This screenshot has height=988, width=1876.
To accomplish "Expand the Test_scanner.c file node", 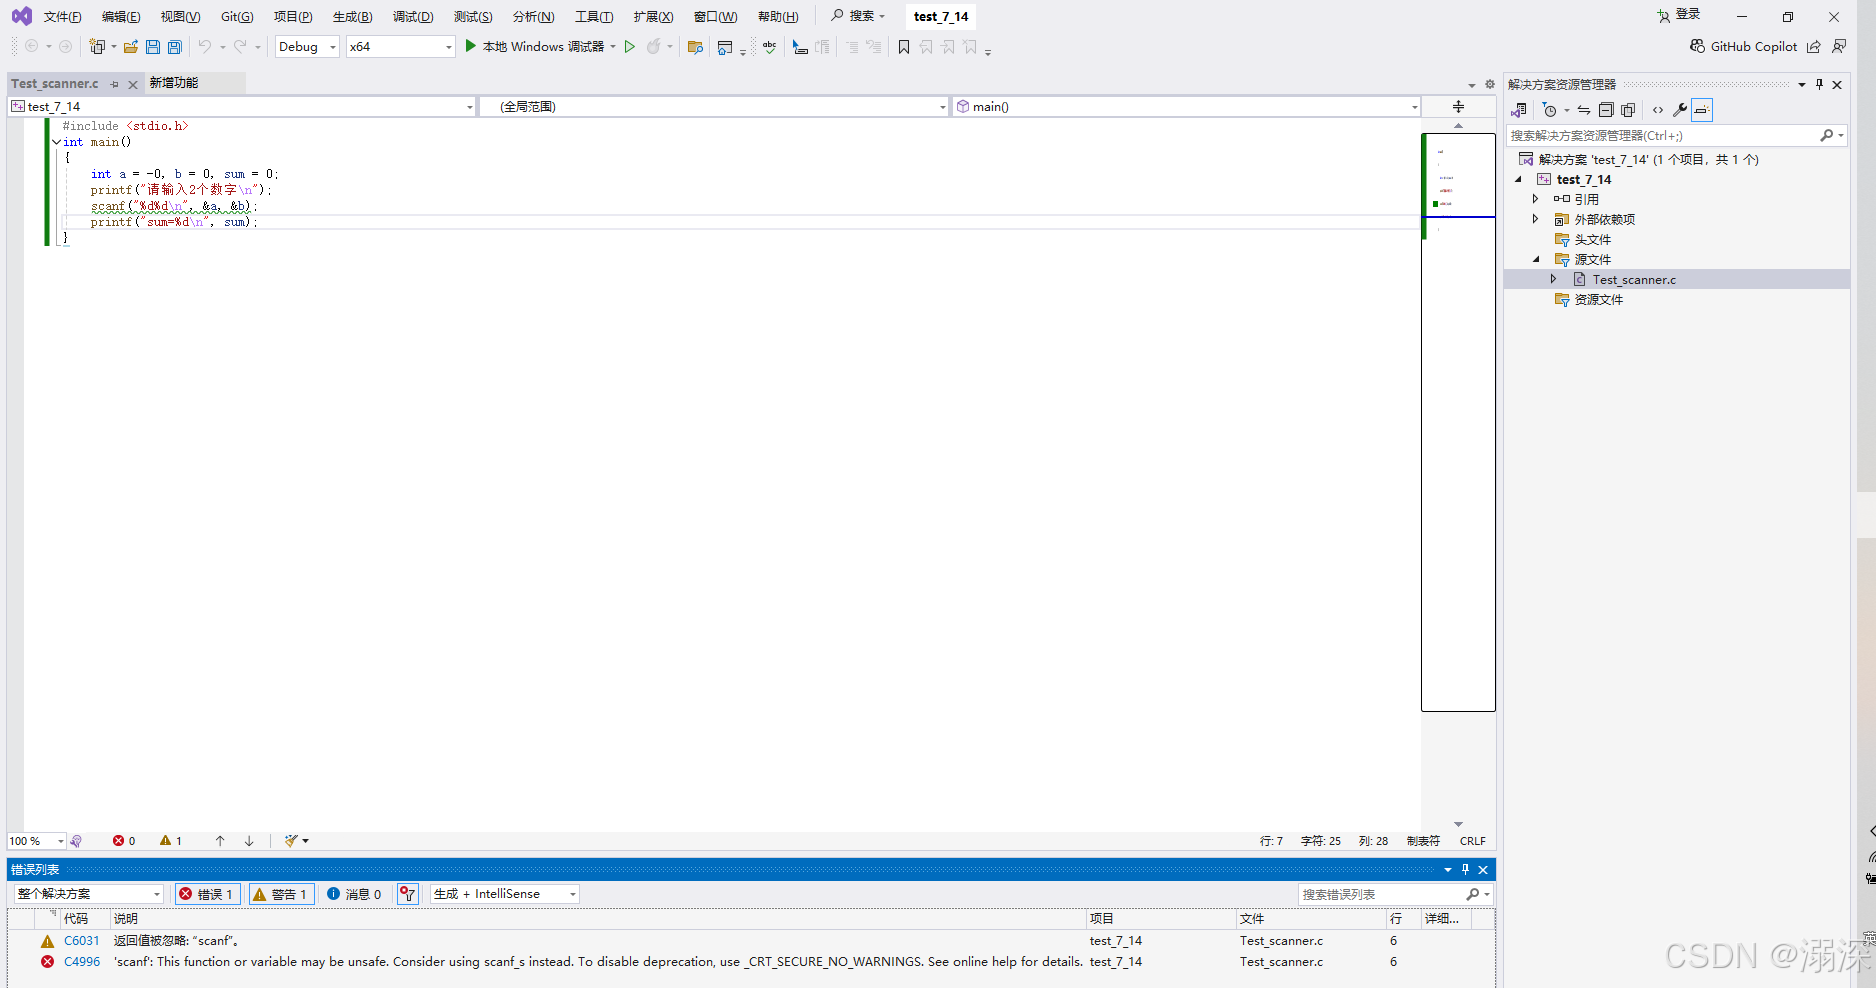I will (x=1553, y=279).
